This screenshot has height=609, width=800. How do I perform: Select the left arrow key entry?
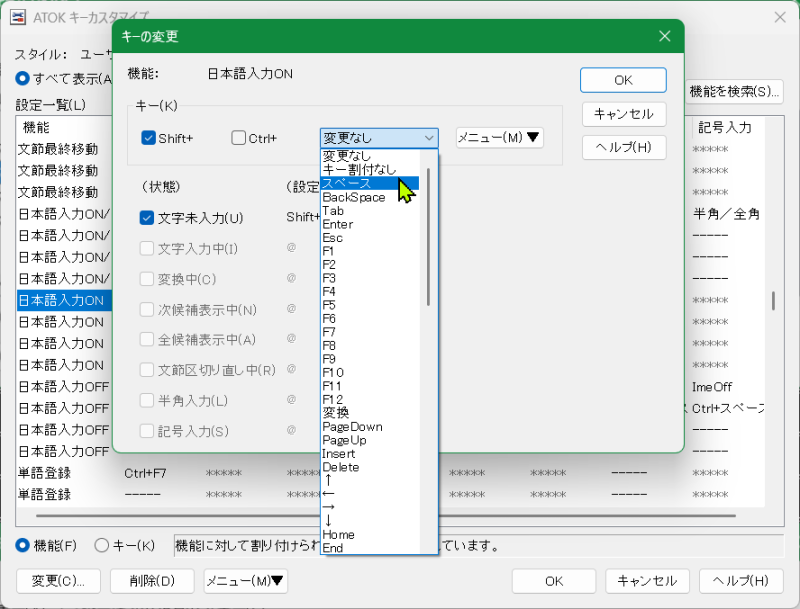tap(370, 494)
